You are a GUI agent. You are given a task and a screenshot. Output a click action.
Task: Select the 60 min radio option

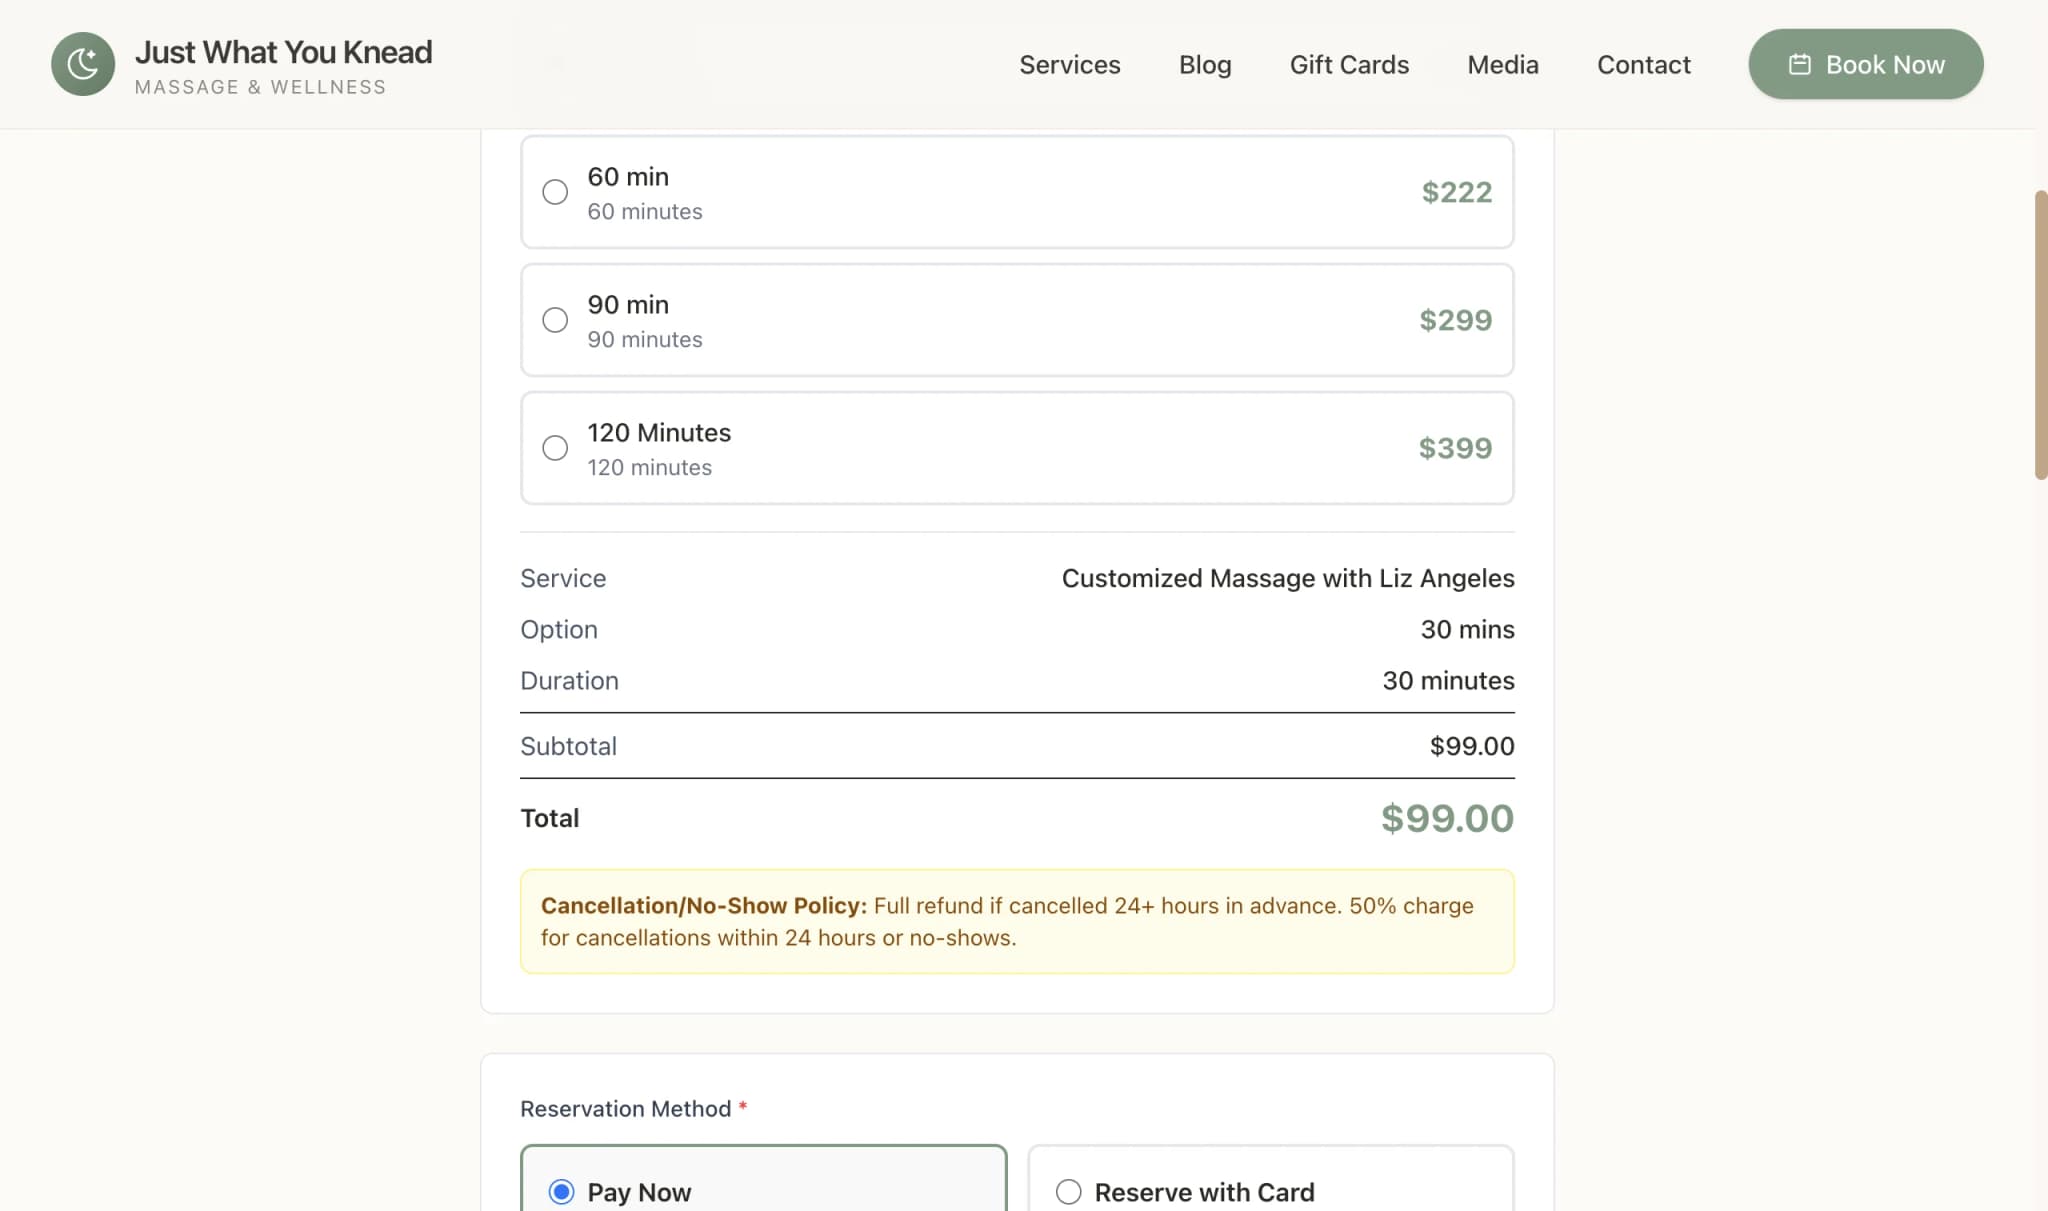[555, 192]
